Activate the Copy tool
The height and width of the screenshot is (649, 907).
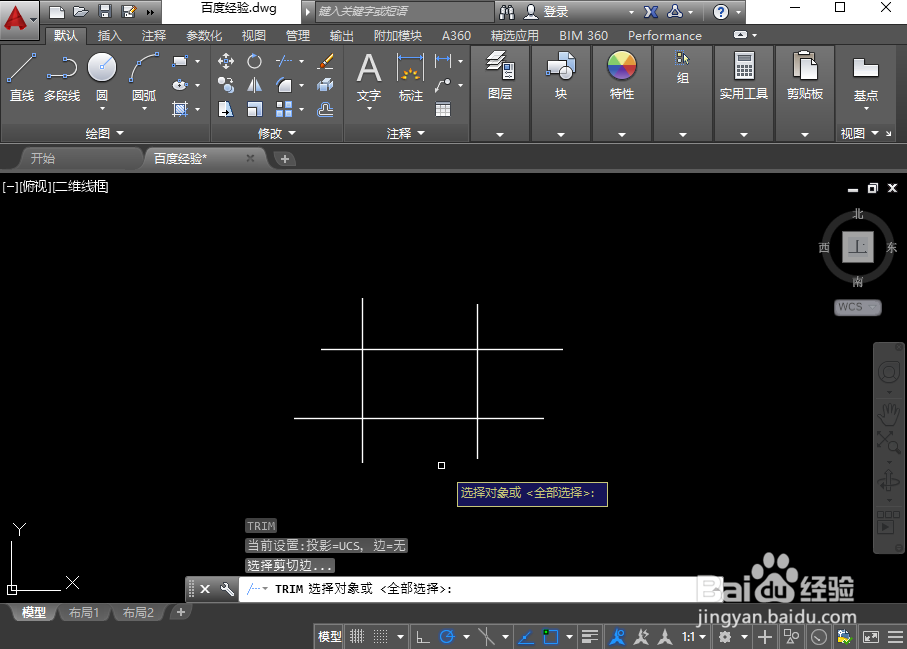pyautogui.click(x=226, y=85)
